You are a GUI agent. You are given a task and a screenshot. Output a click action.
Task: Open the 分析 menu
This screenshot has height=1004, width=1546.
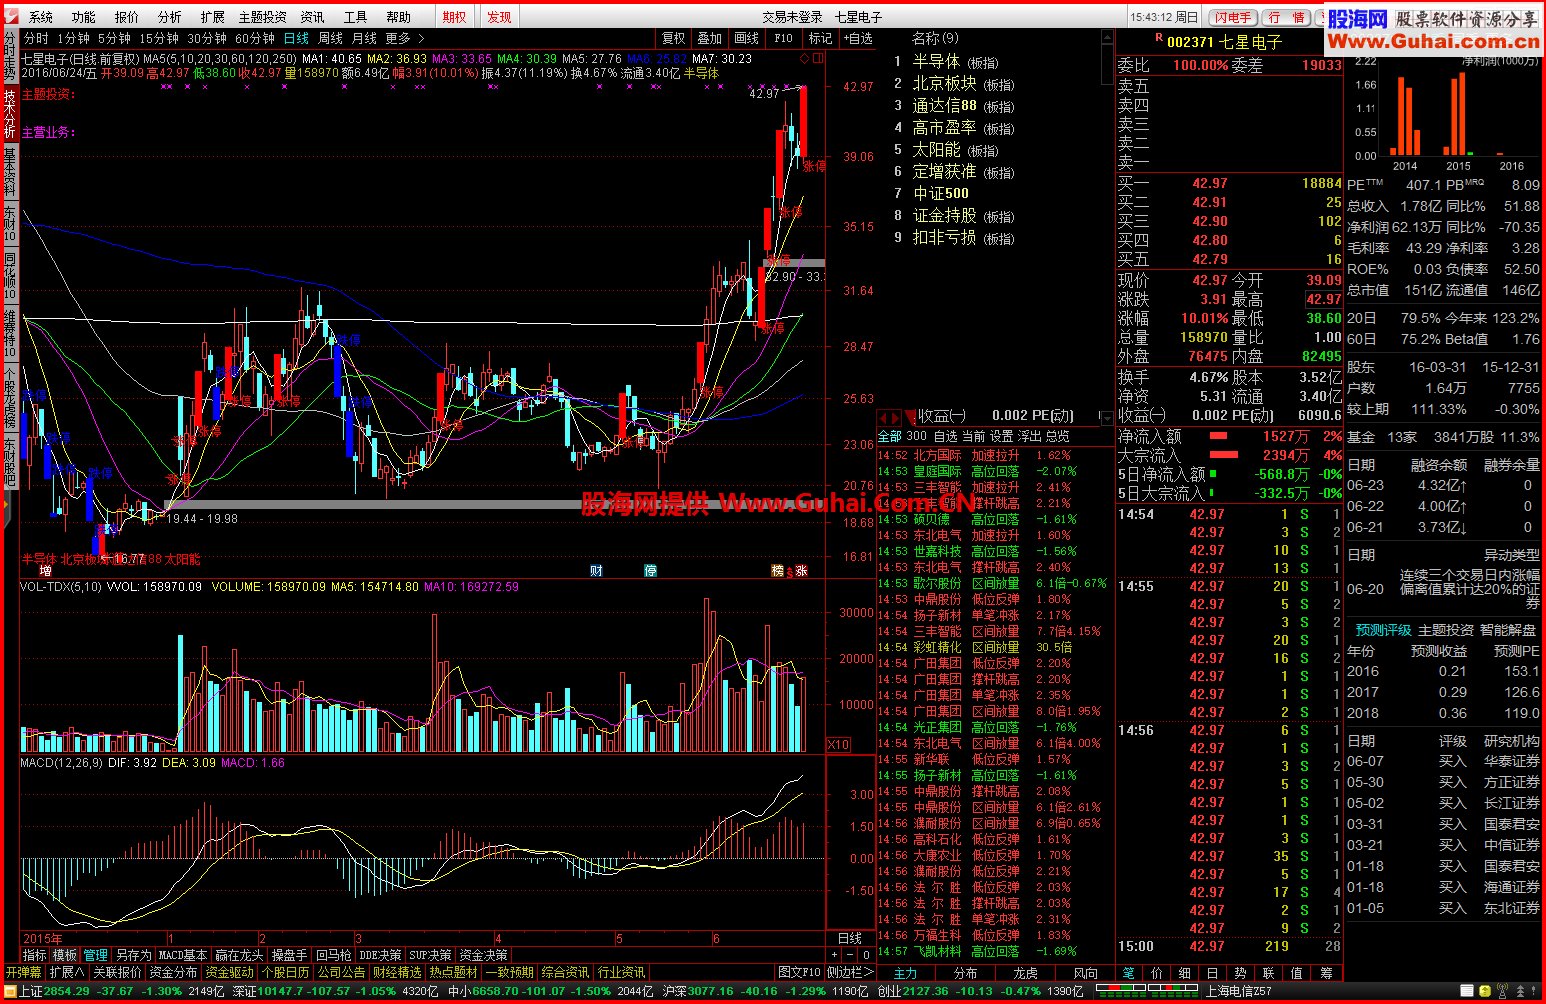(170, 17)
